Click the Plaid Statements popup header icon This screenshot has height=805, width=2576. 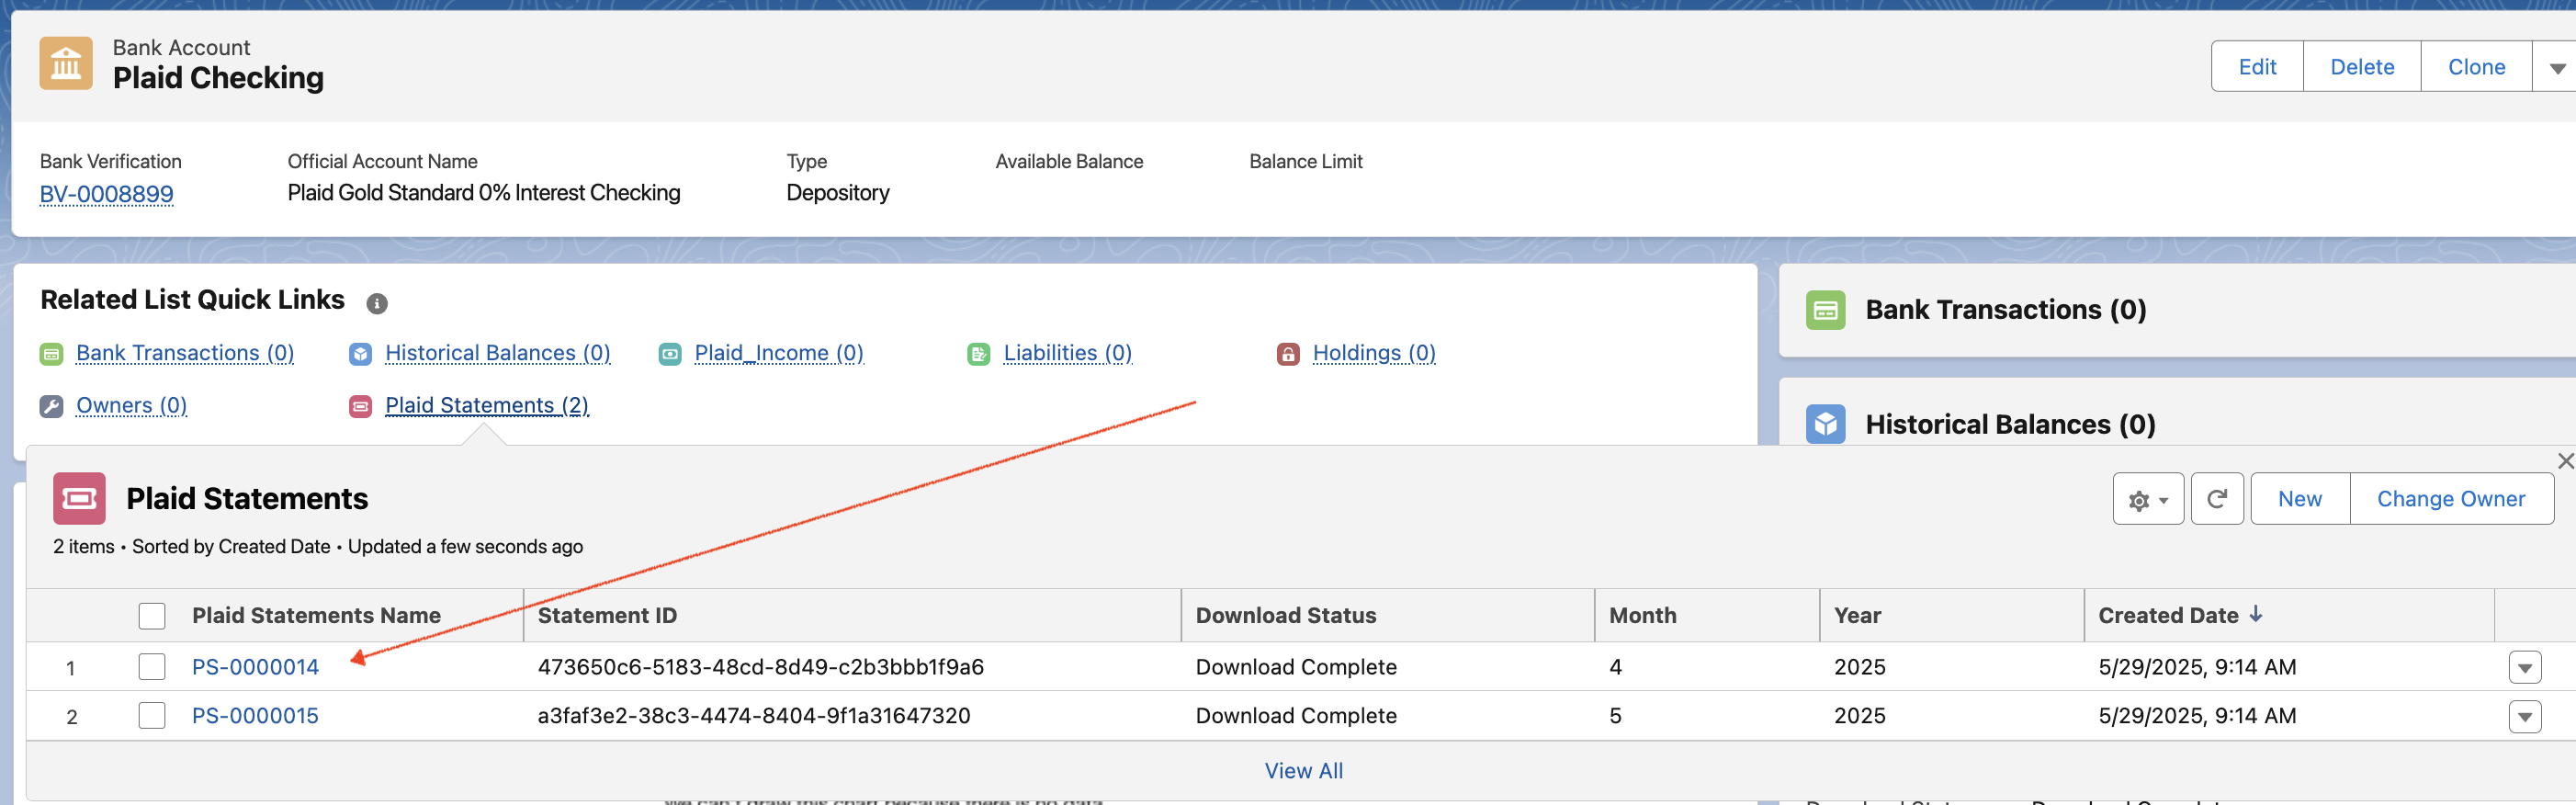pos(79,498)
